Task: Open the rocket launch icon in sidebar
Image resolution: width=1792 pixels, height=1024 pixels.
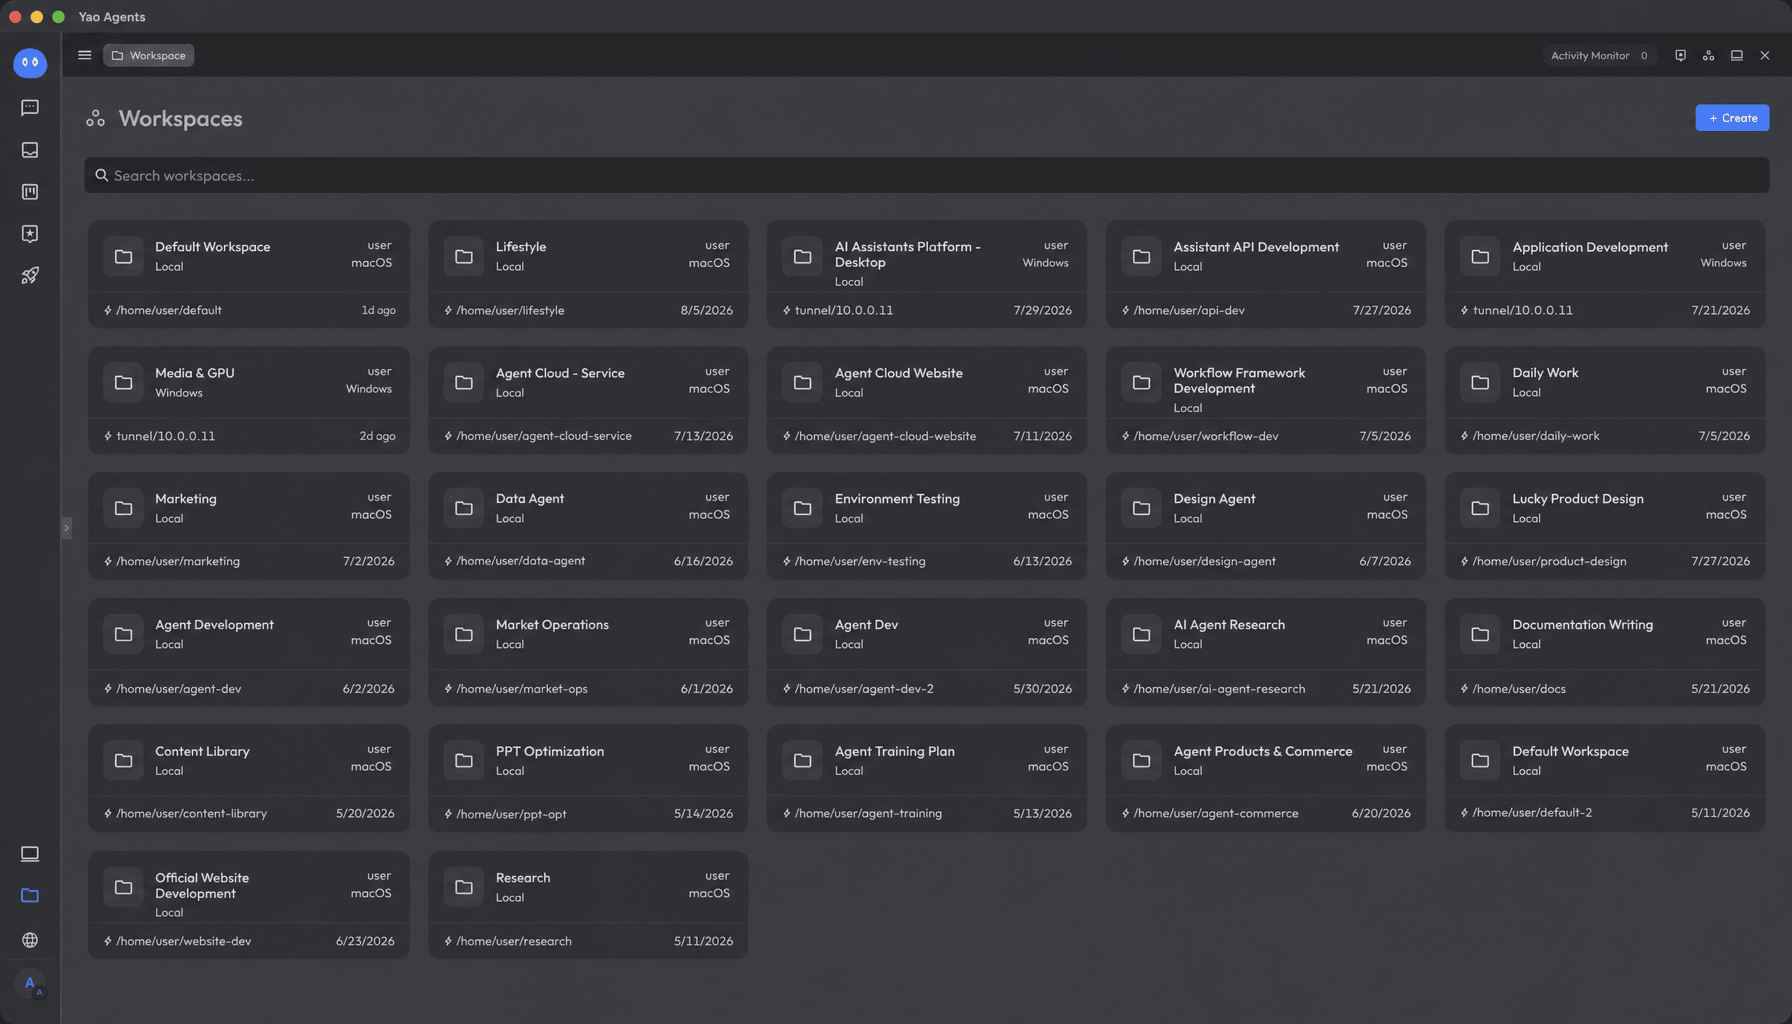Action: pos(30,276)
